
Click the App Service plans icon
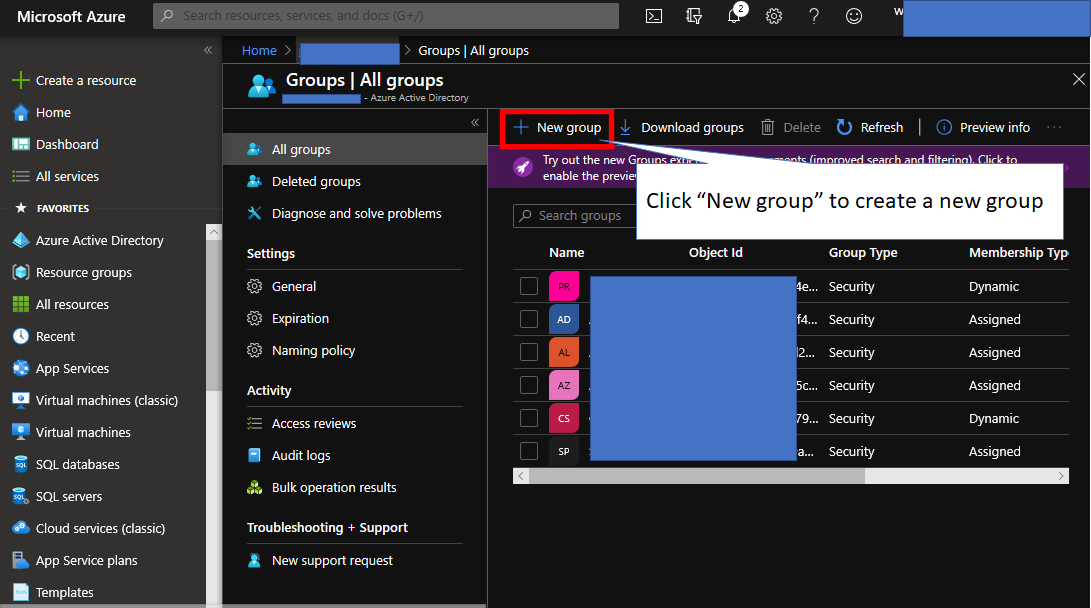point(21,560)
